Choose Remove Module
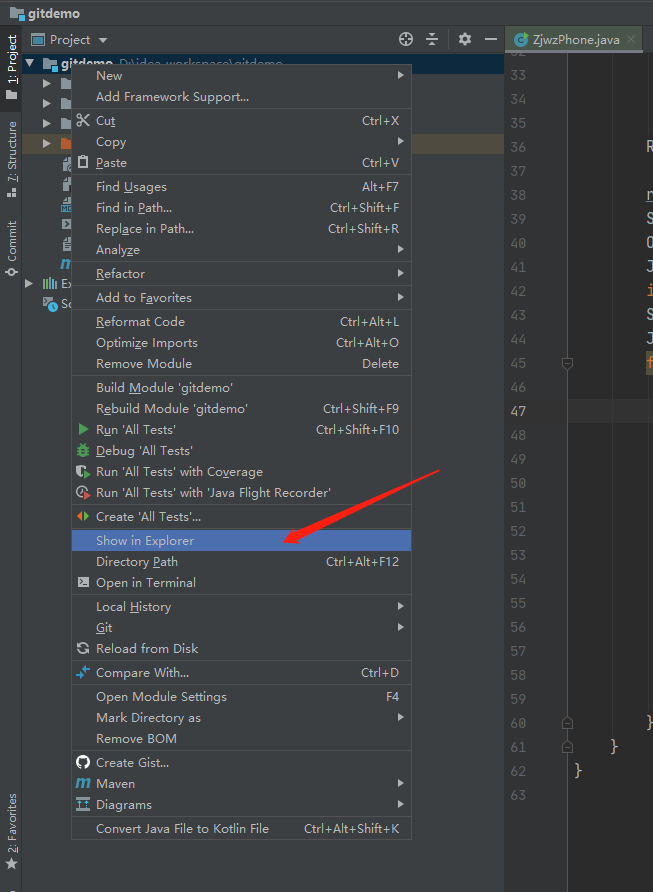Image resolution: width=653 pixels, height=892 pixels. point(241,364)
